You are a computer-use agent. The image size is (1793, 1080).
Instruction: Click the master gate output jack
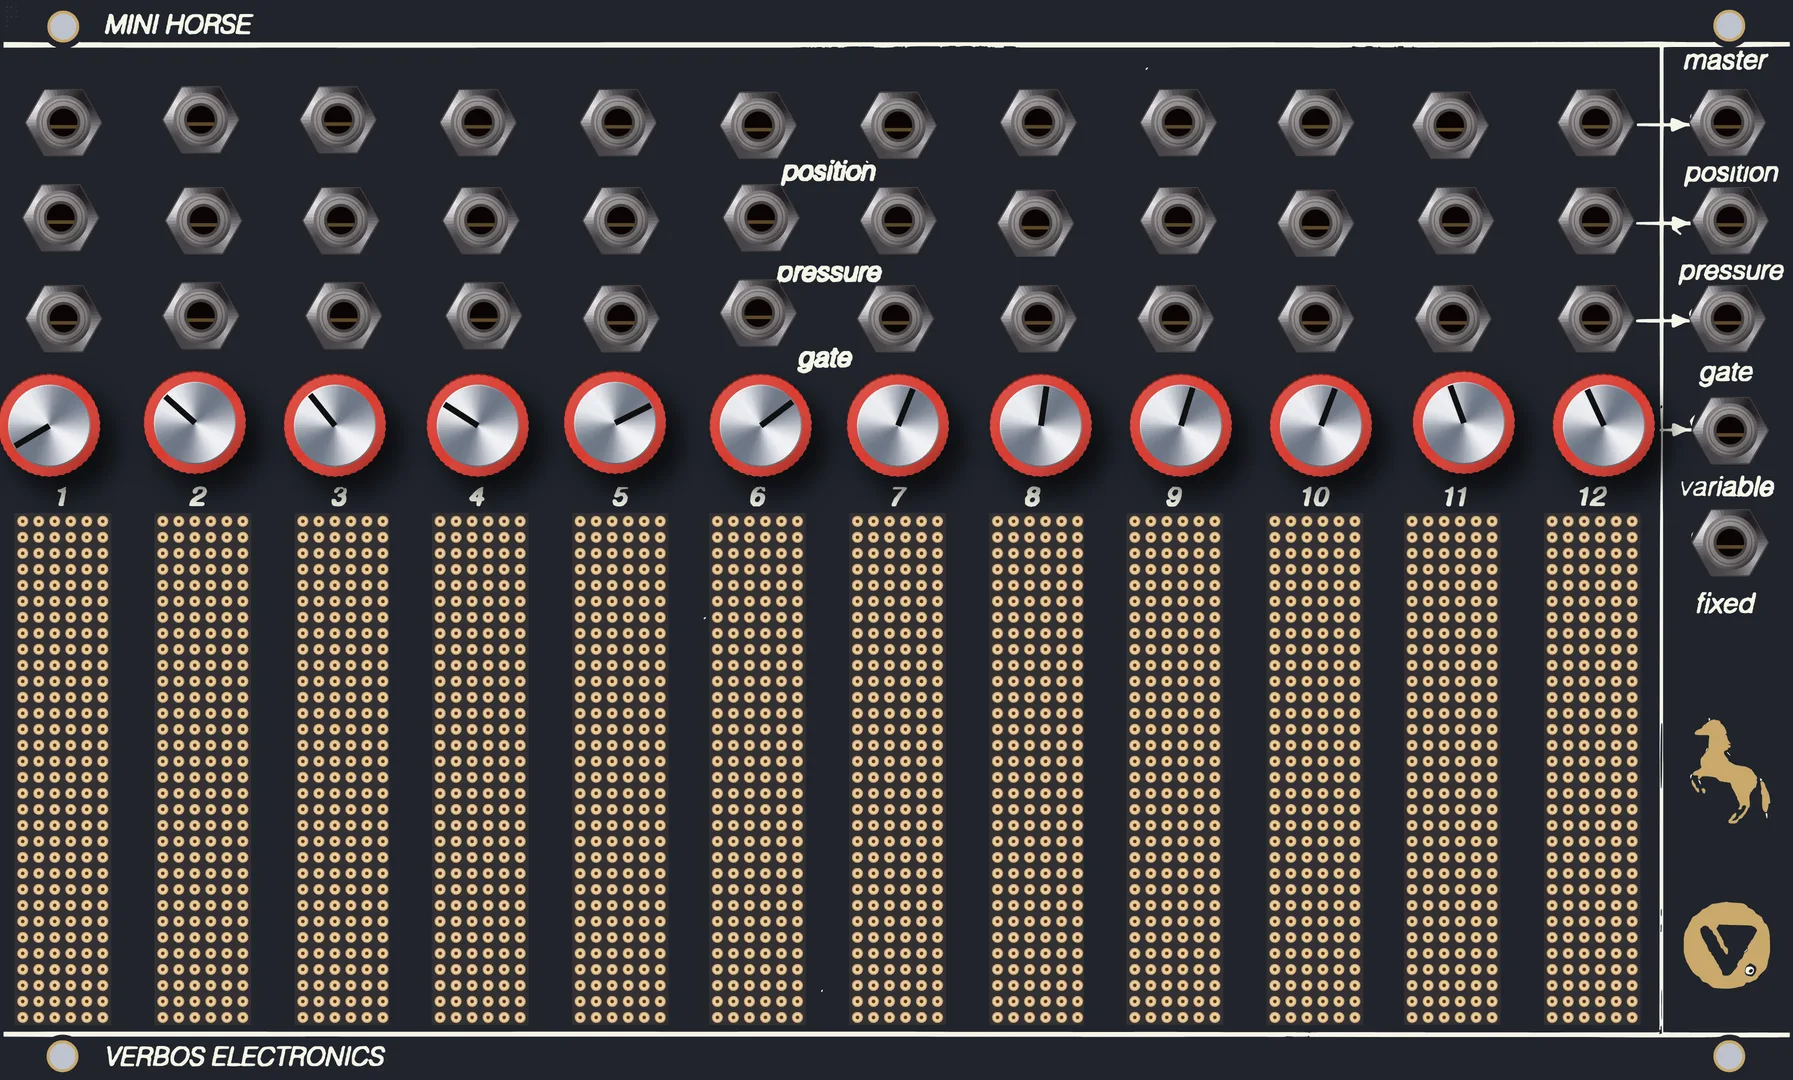coord(1728,319)
